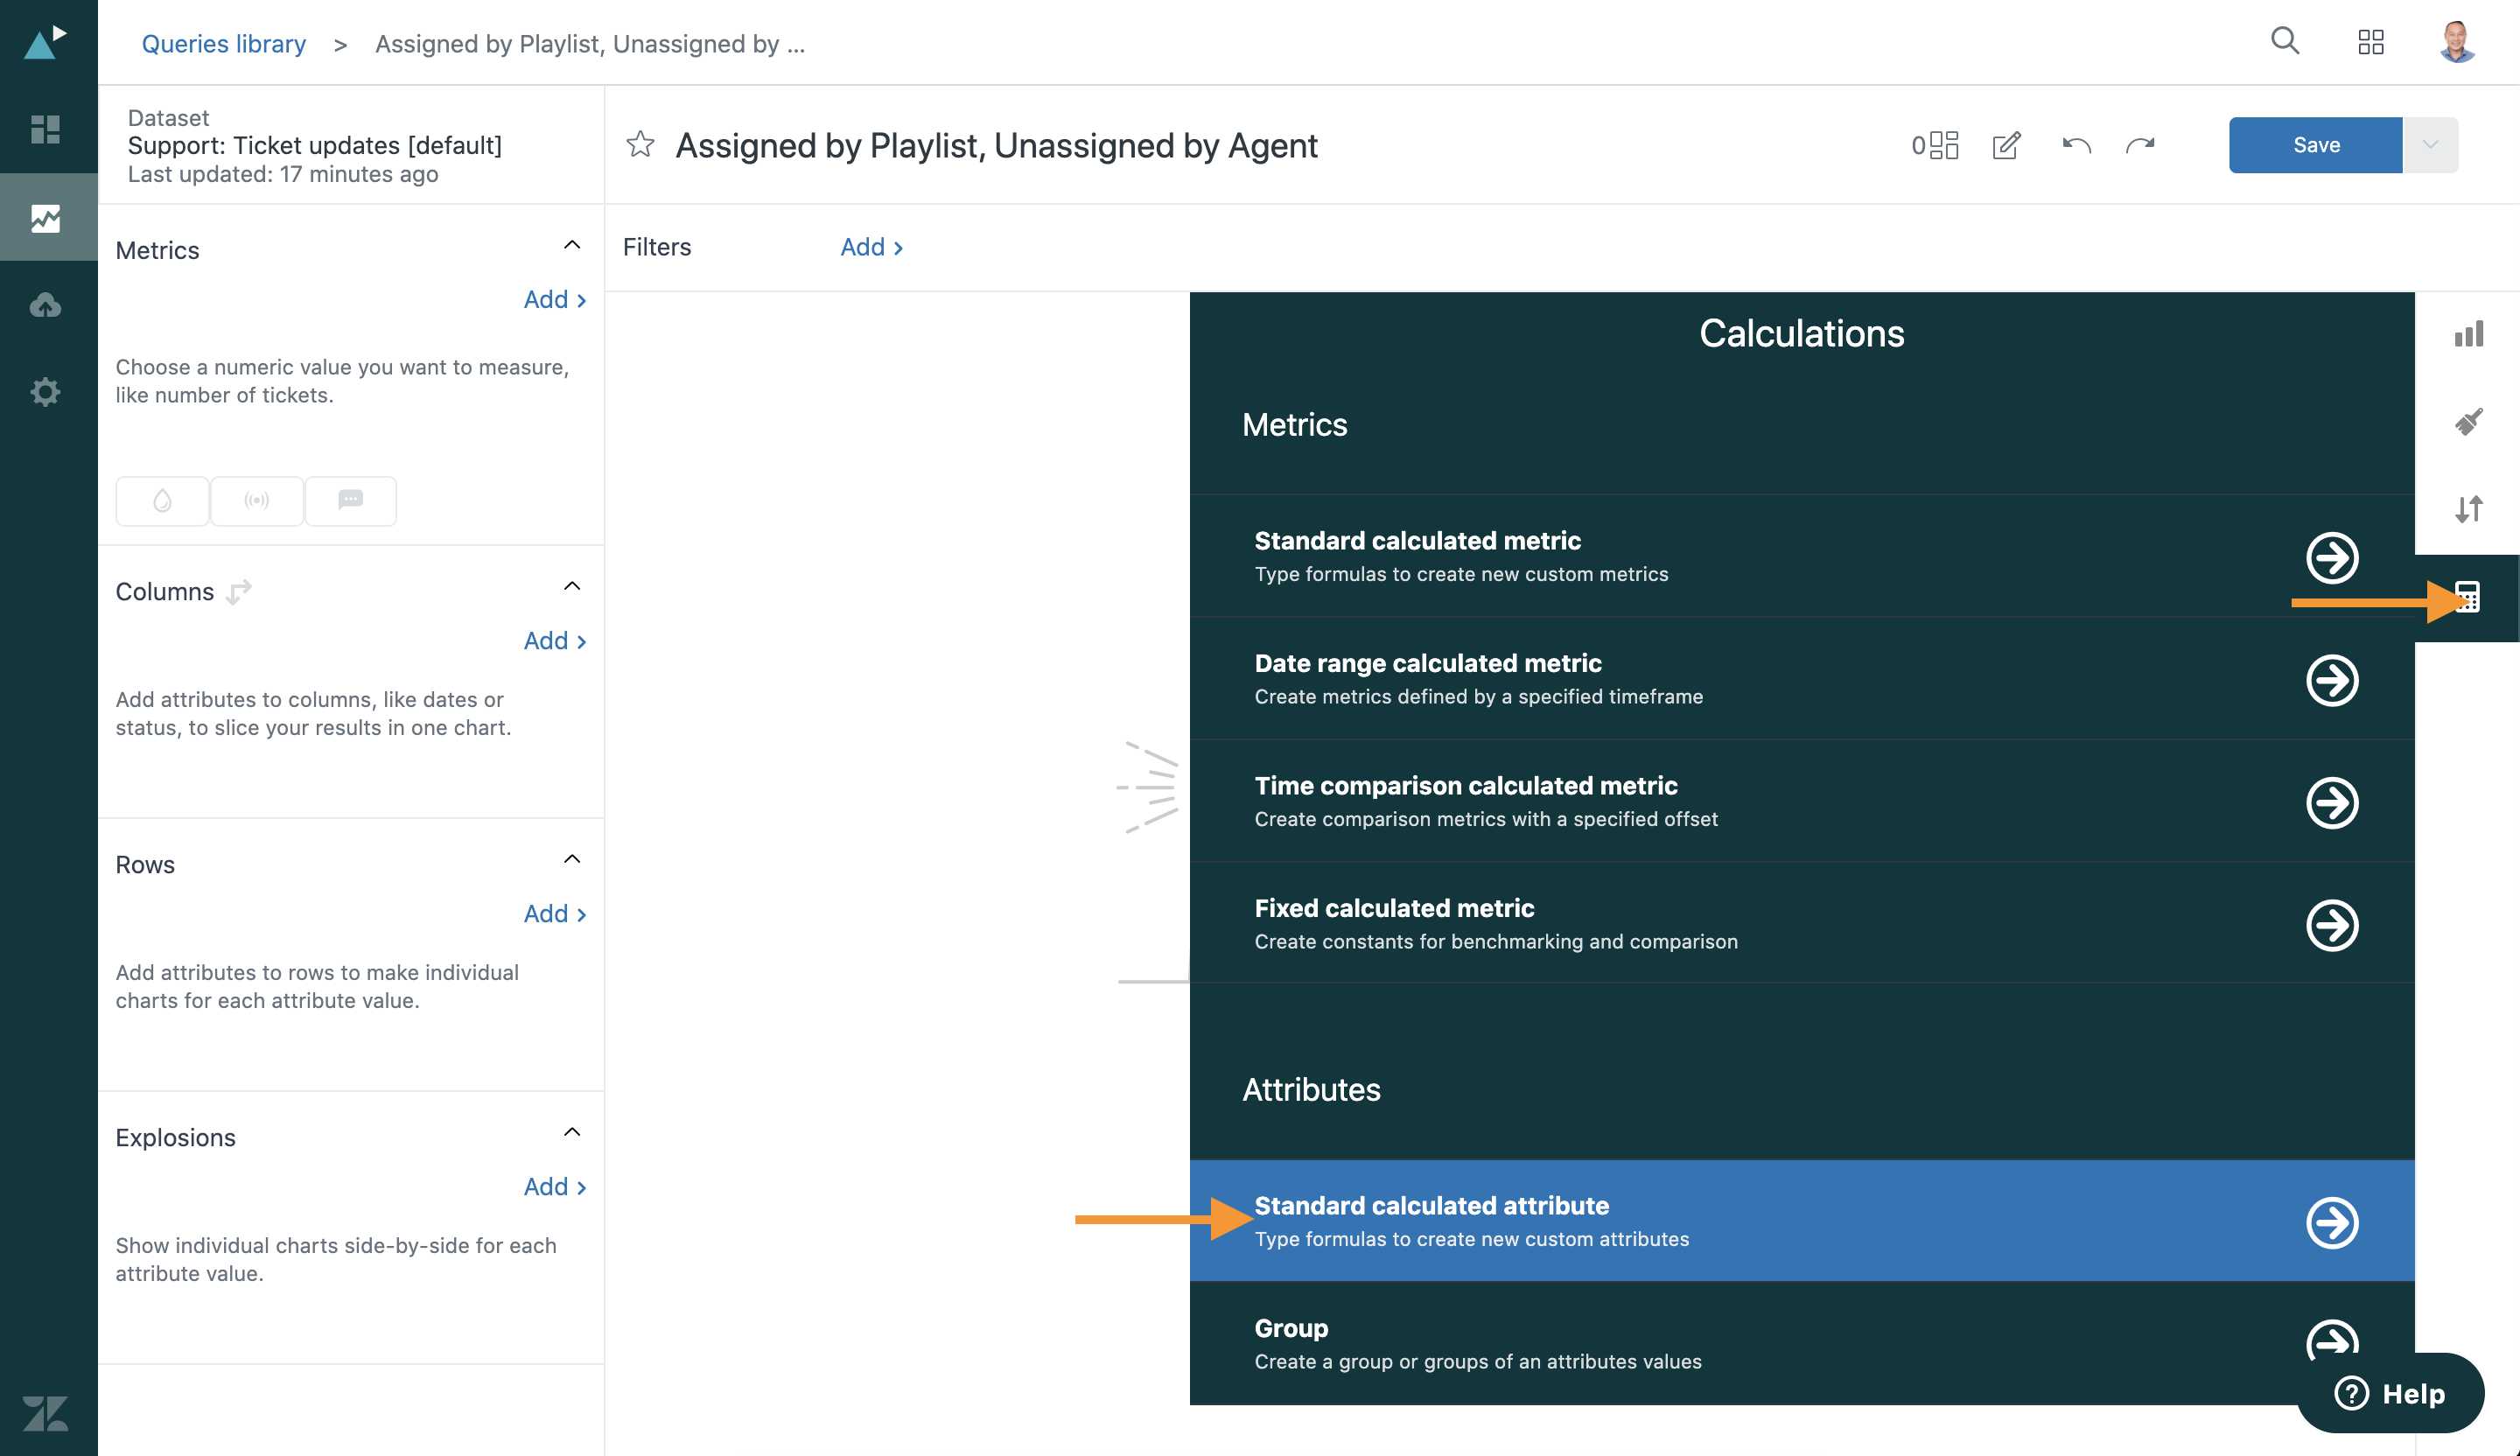Redo the last change

coord(2140,145)
